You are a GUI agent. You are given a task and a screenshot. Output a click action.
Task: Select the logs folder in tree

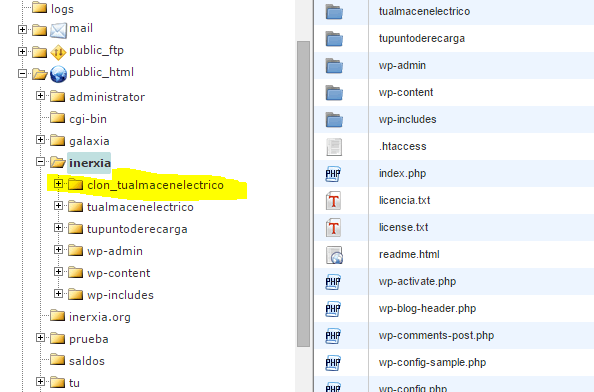(x=62, y=9)
